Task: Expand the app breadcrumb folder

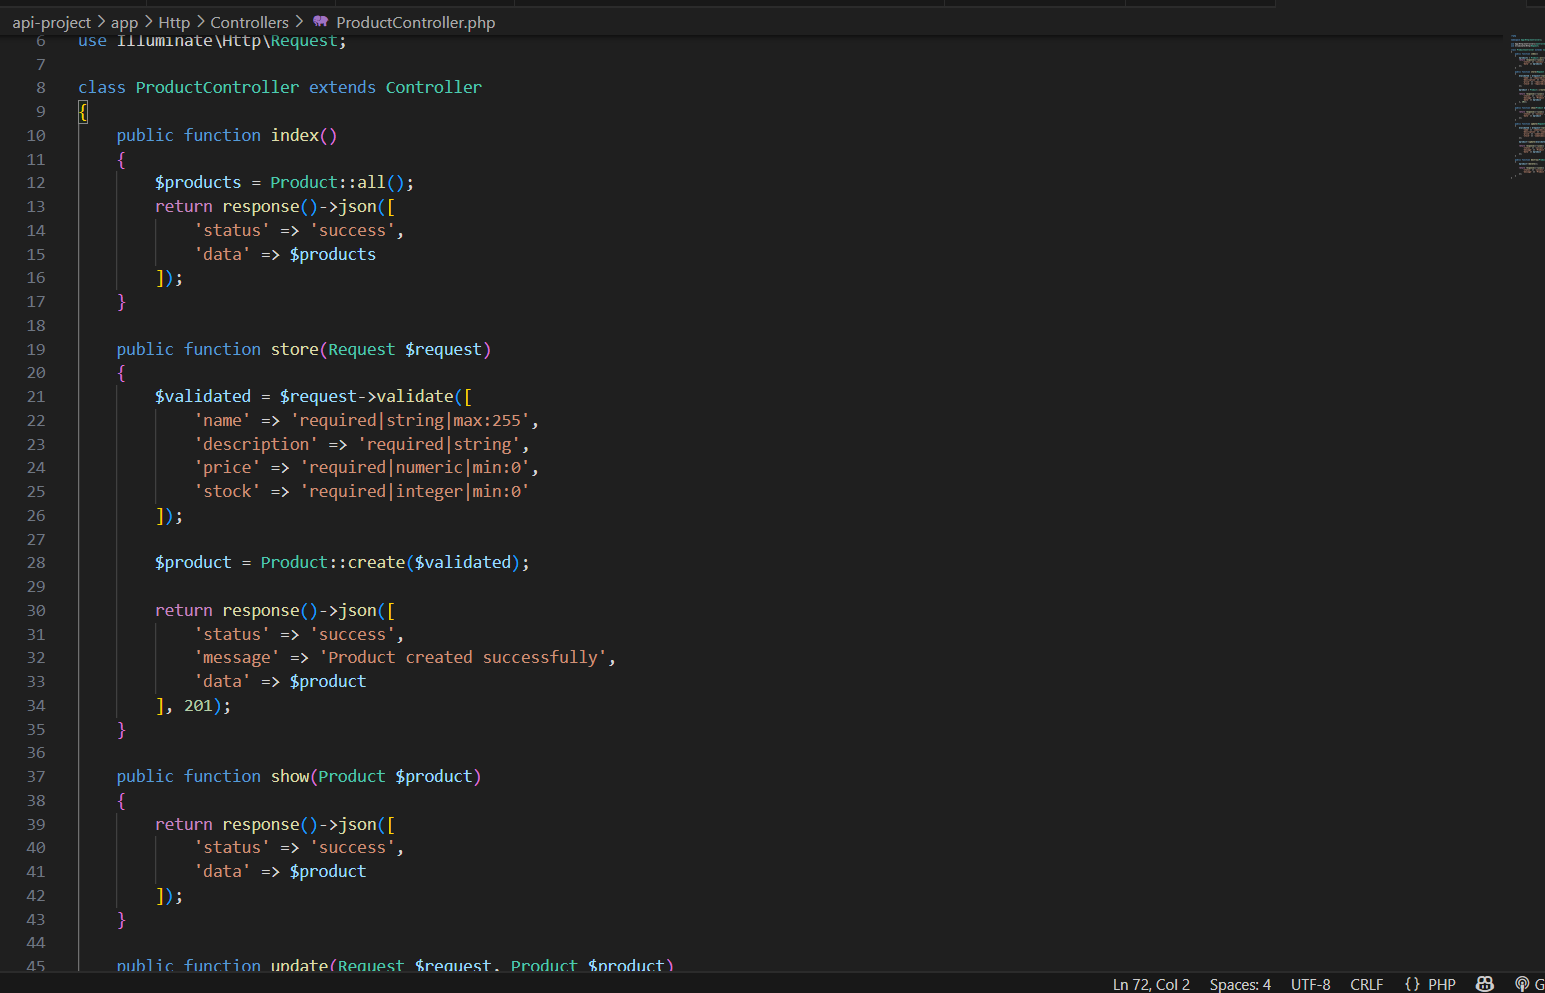Action: (x=124, y=22)
